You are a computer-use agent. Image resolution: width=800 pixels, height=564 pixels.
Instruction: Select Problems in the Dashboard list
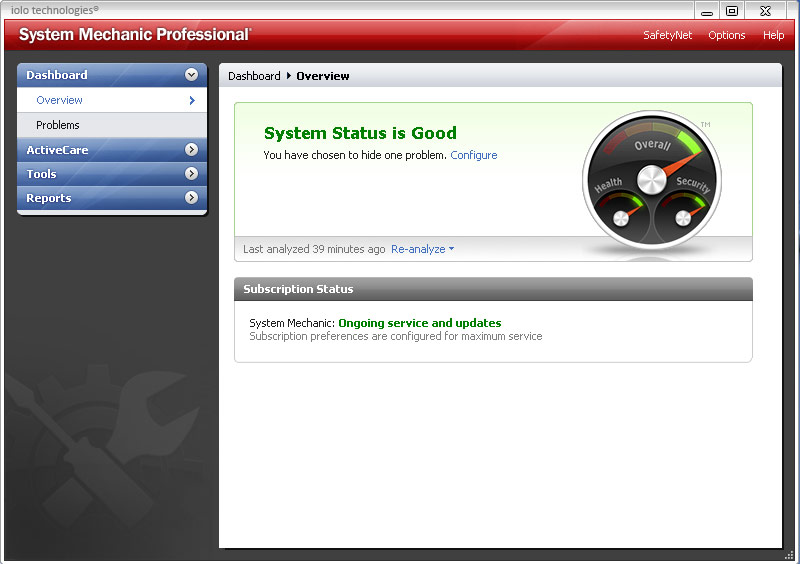[112, 125]
